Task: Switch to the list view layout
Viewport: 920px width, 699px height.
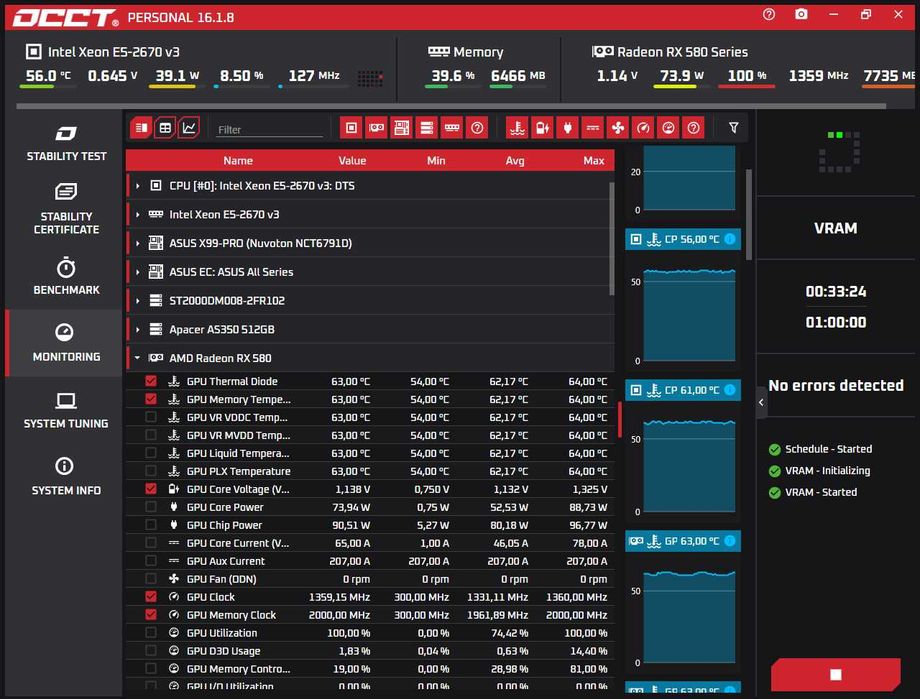Action: coord(141,128)
